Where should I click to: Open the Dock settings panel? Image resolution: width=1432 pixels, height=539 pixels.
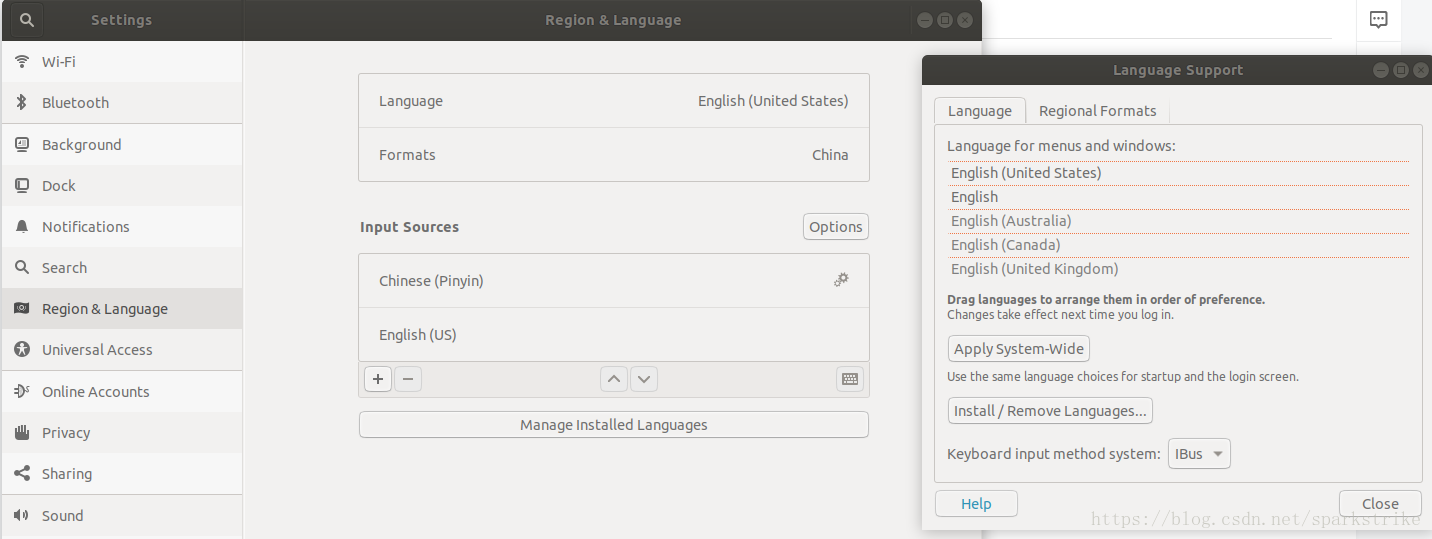coord(122,185)
